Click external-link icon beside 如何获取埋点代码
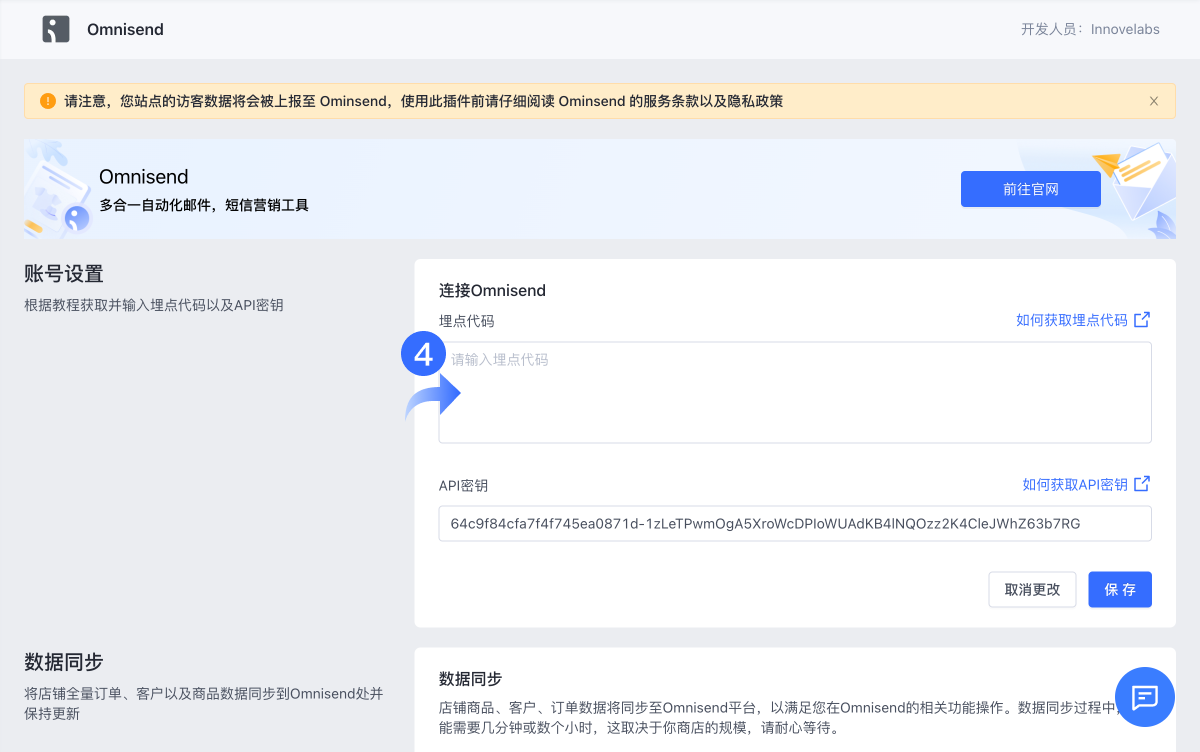Viewport: 1200px width, 752px height. click(x=1142, y=320)
